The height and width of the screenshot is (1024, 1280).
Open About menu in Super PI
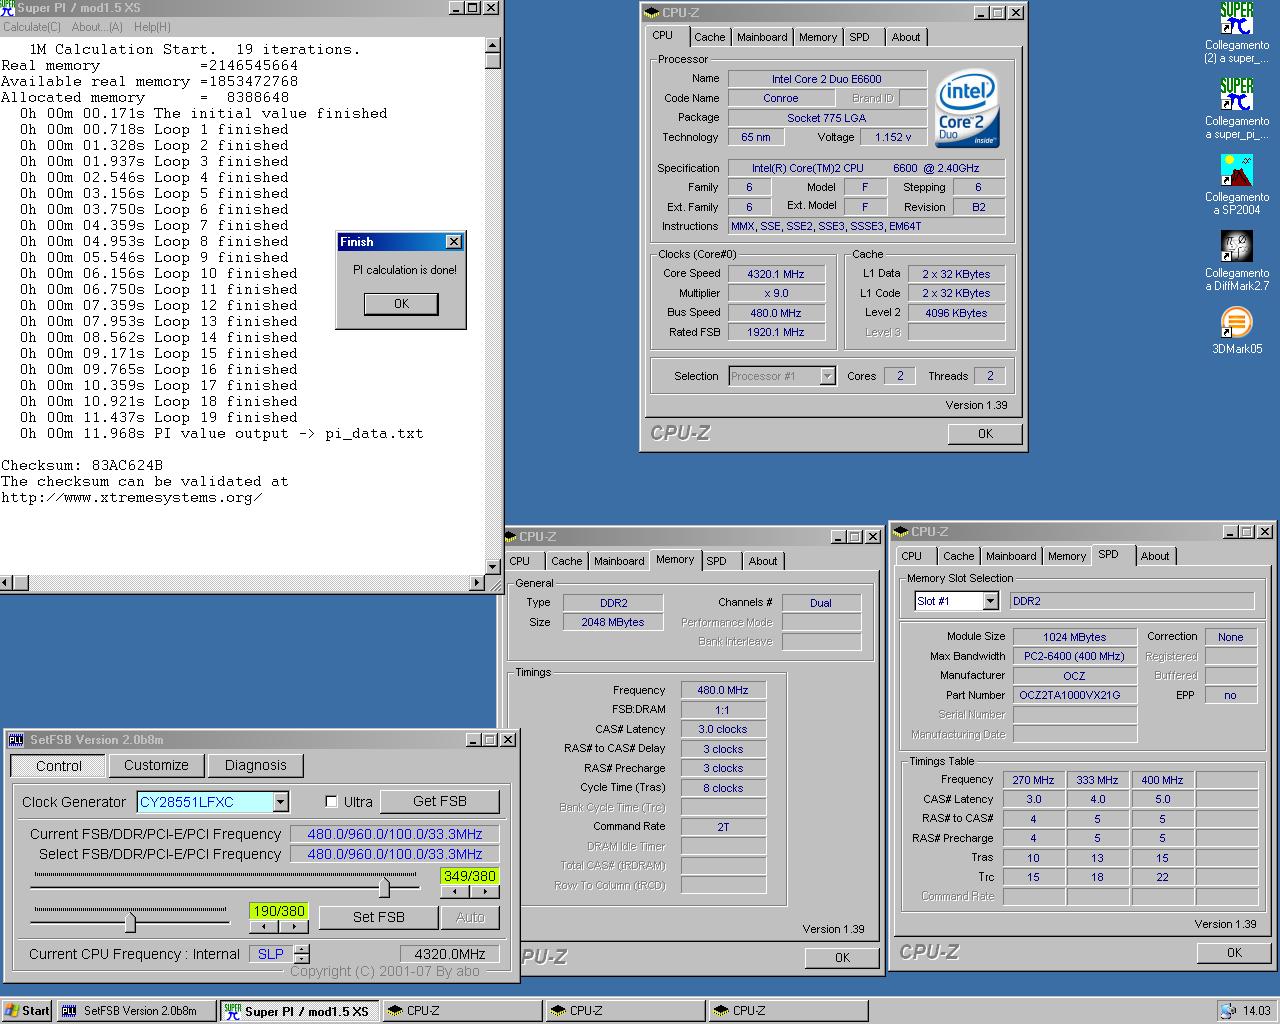click(x=98, y=27)
